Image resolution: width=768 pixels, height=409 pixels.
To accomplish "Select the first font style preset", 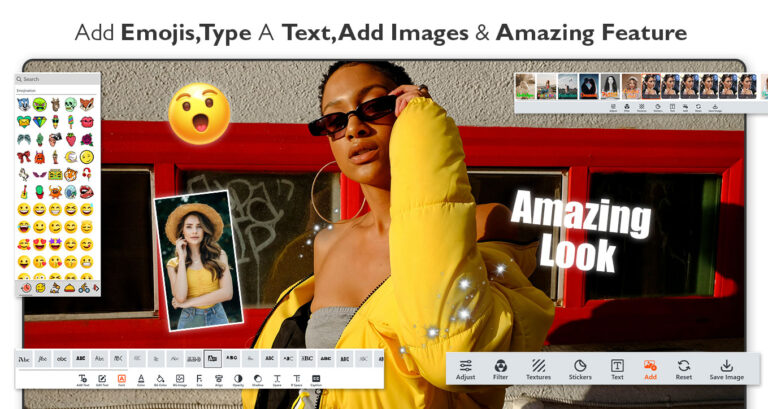I will [x=24, y=358].
